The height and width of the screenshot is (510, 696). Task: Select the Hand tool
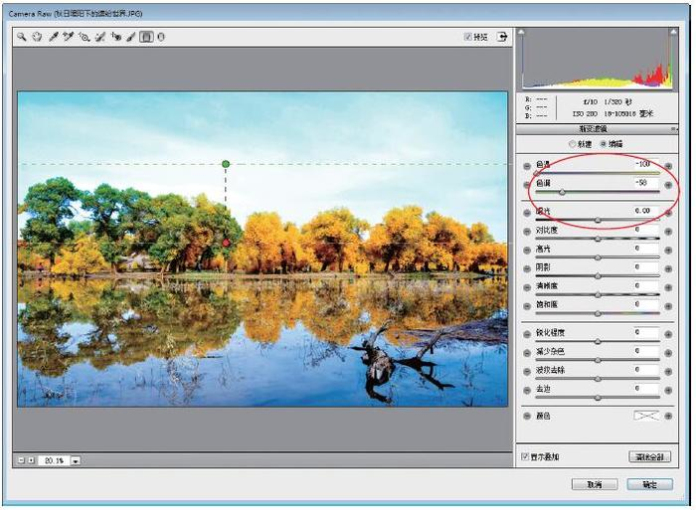click(36, 37)
